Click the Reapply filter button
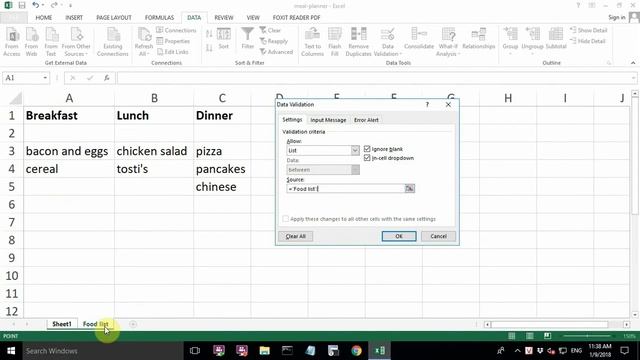 tap(274, 41)
